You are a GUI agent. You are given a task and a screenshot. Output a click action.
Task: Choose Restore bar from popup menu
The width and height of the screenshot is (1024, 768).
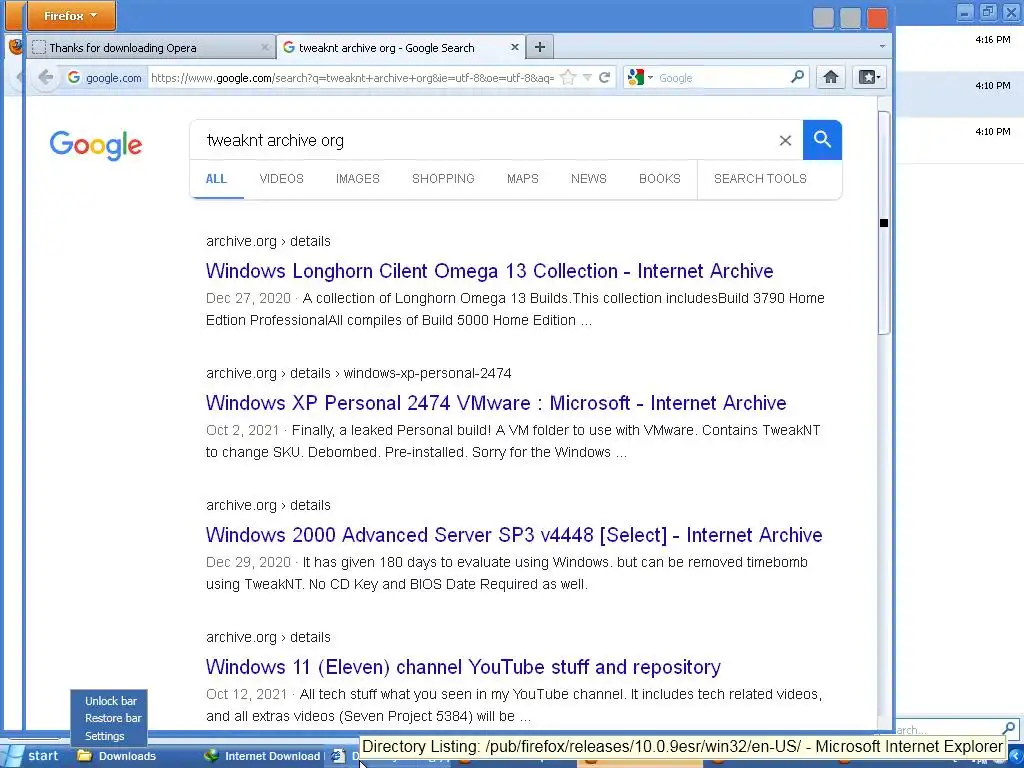(113, 718)
